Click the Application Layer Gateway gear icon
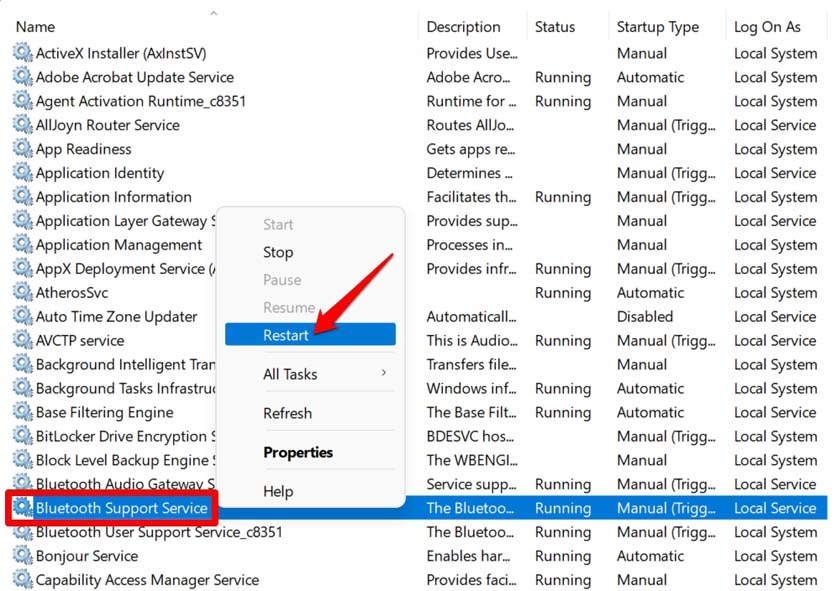 tap(22, 220)
